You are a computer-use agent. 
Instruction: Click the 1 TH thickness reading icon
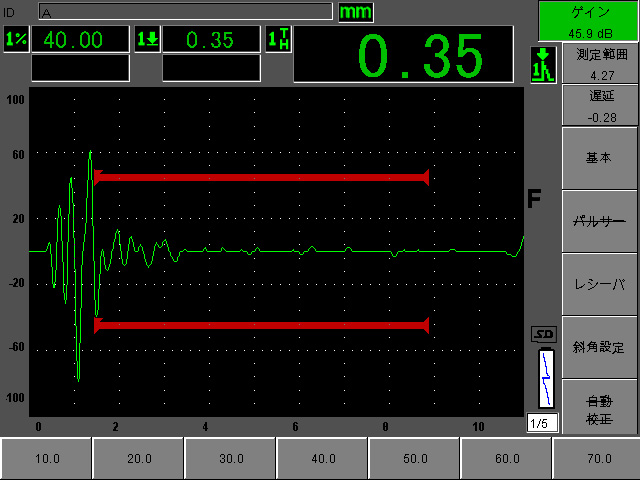(278, 40)
